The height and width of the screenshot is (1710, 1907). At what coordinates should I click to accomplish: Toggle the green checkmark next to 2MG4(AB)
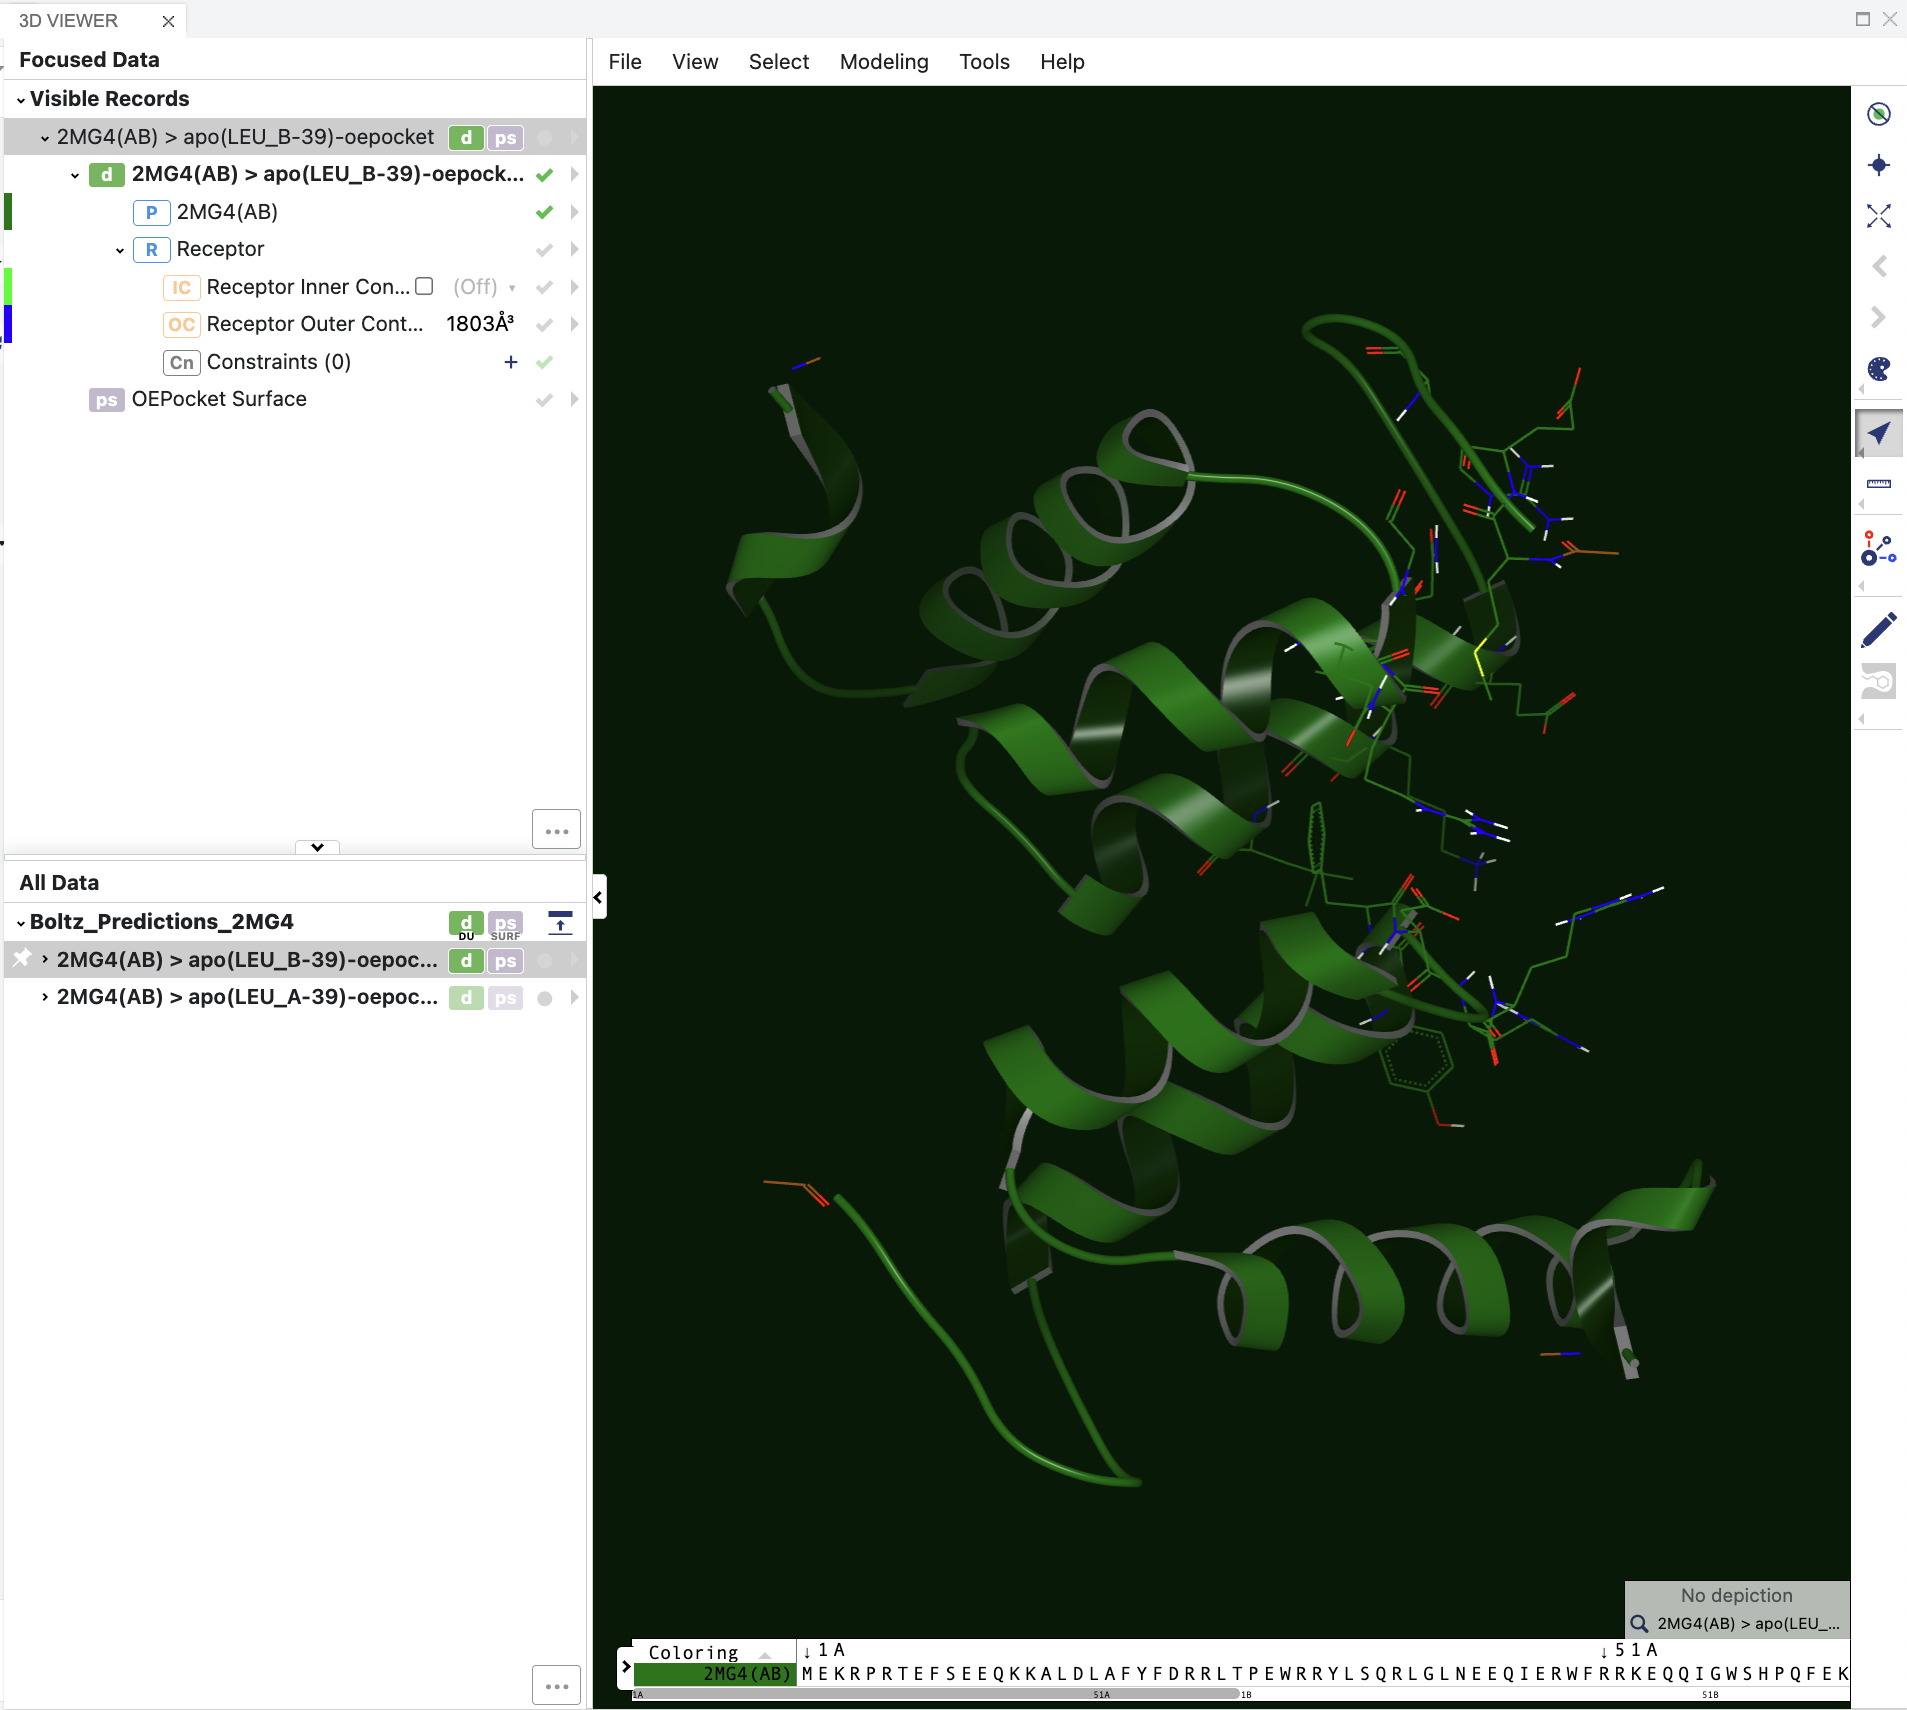(x=543, y=212)
